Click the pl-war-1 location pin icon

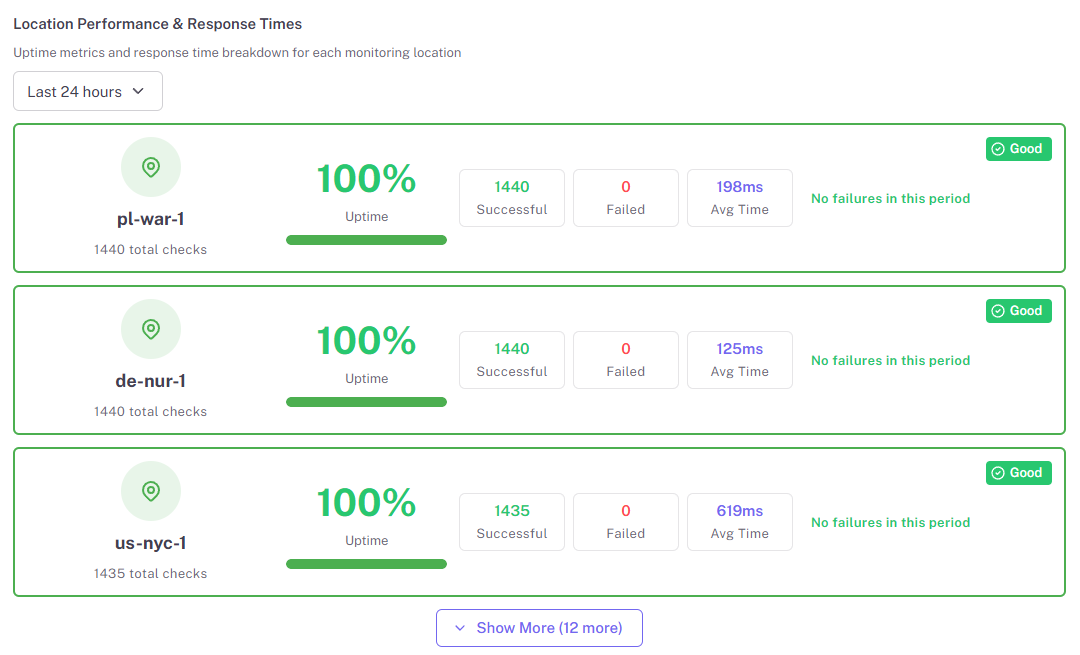pos(151,167)
